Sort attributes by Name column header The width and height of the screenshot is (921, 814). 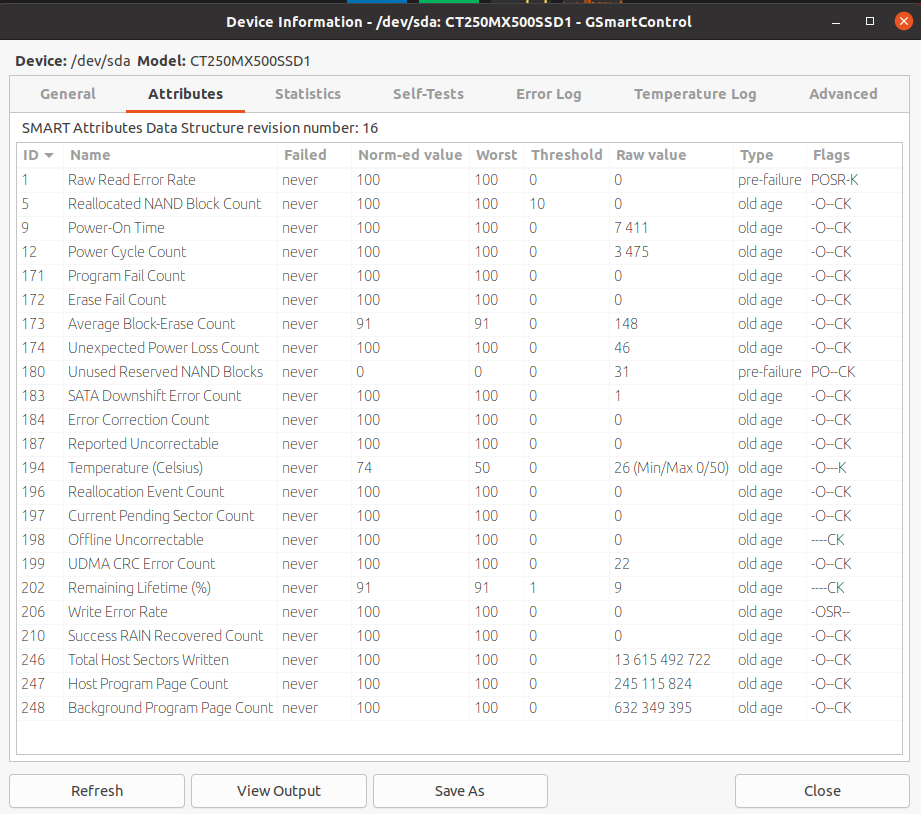90,155
